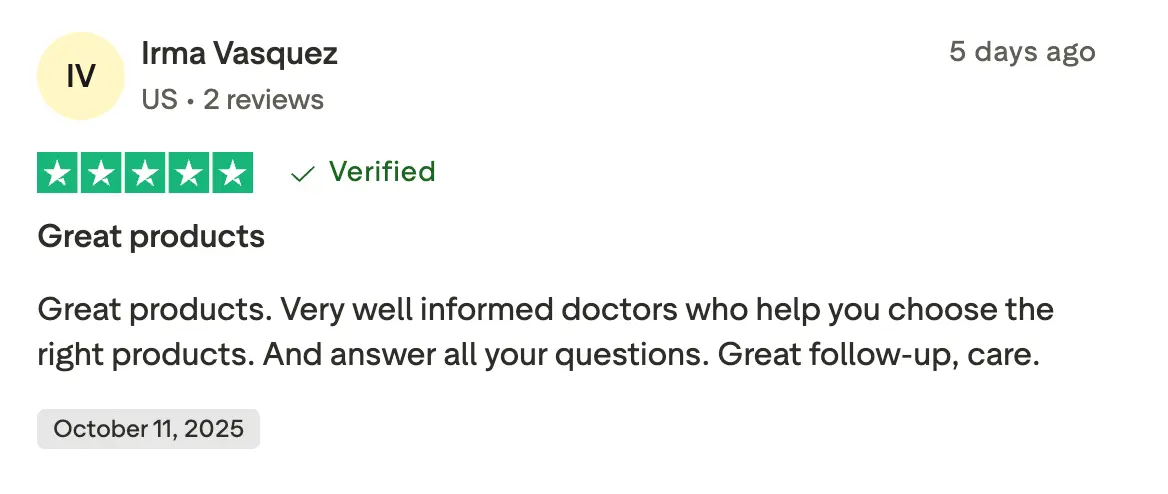Click the 5 days ago timestamp
Viewport: 1168px width, 494px height.
[1022, 52]
